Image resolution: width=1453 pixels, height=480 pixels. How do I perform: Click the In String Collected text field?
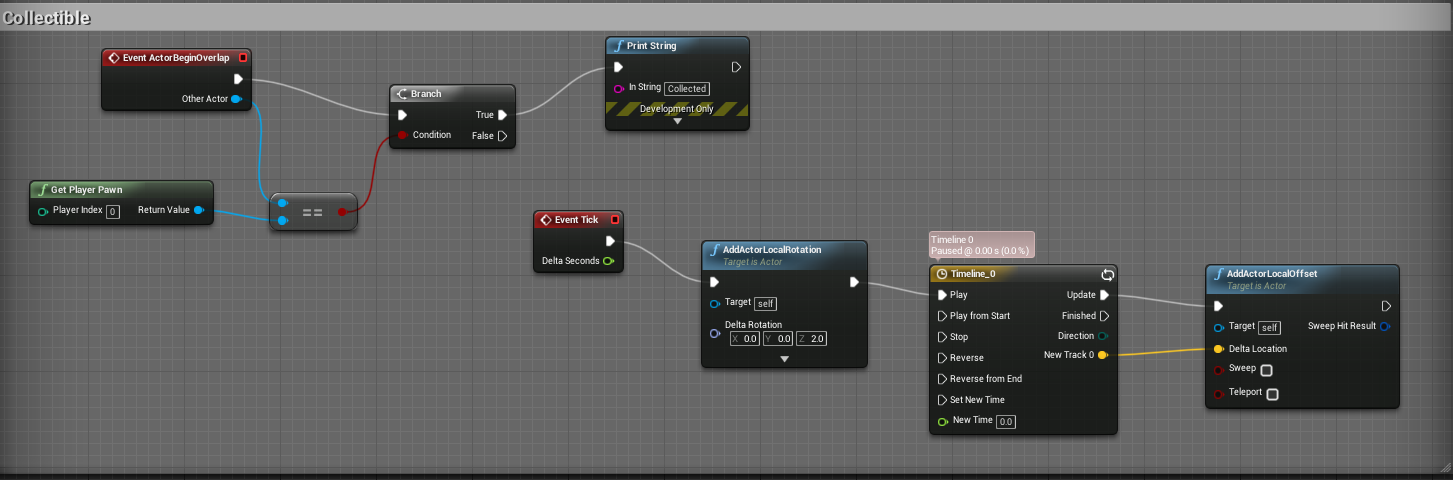[687, 88]
